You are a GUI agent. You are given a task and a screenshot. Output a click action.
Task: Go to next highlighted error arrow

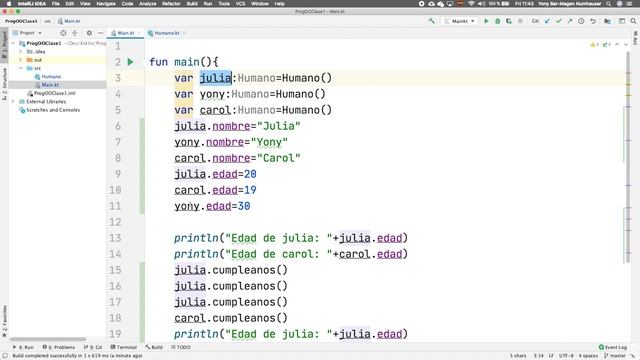(626, 44)
